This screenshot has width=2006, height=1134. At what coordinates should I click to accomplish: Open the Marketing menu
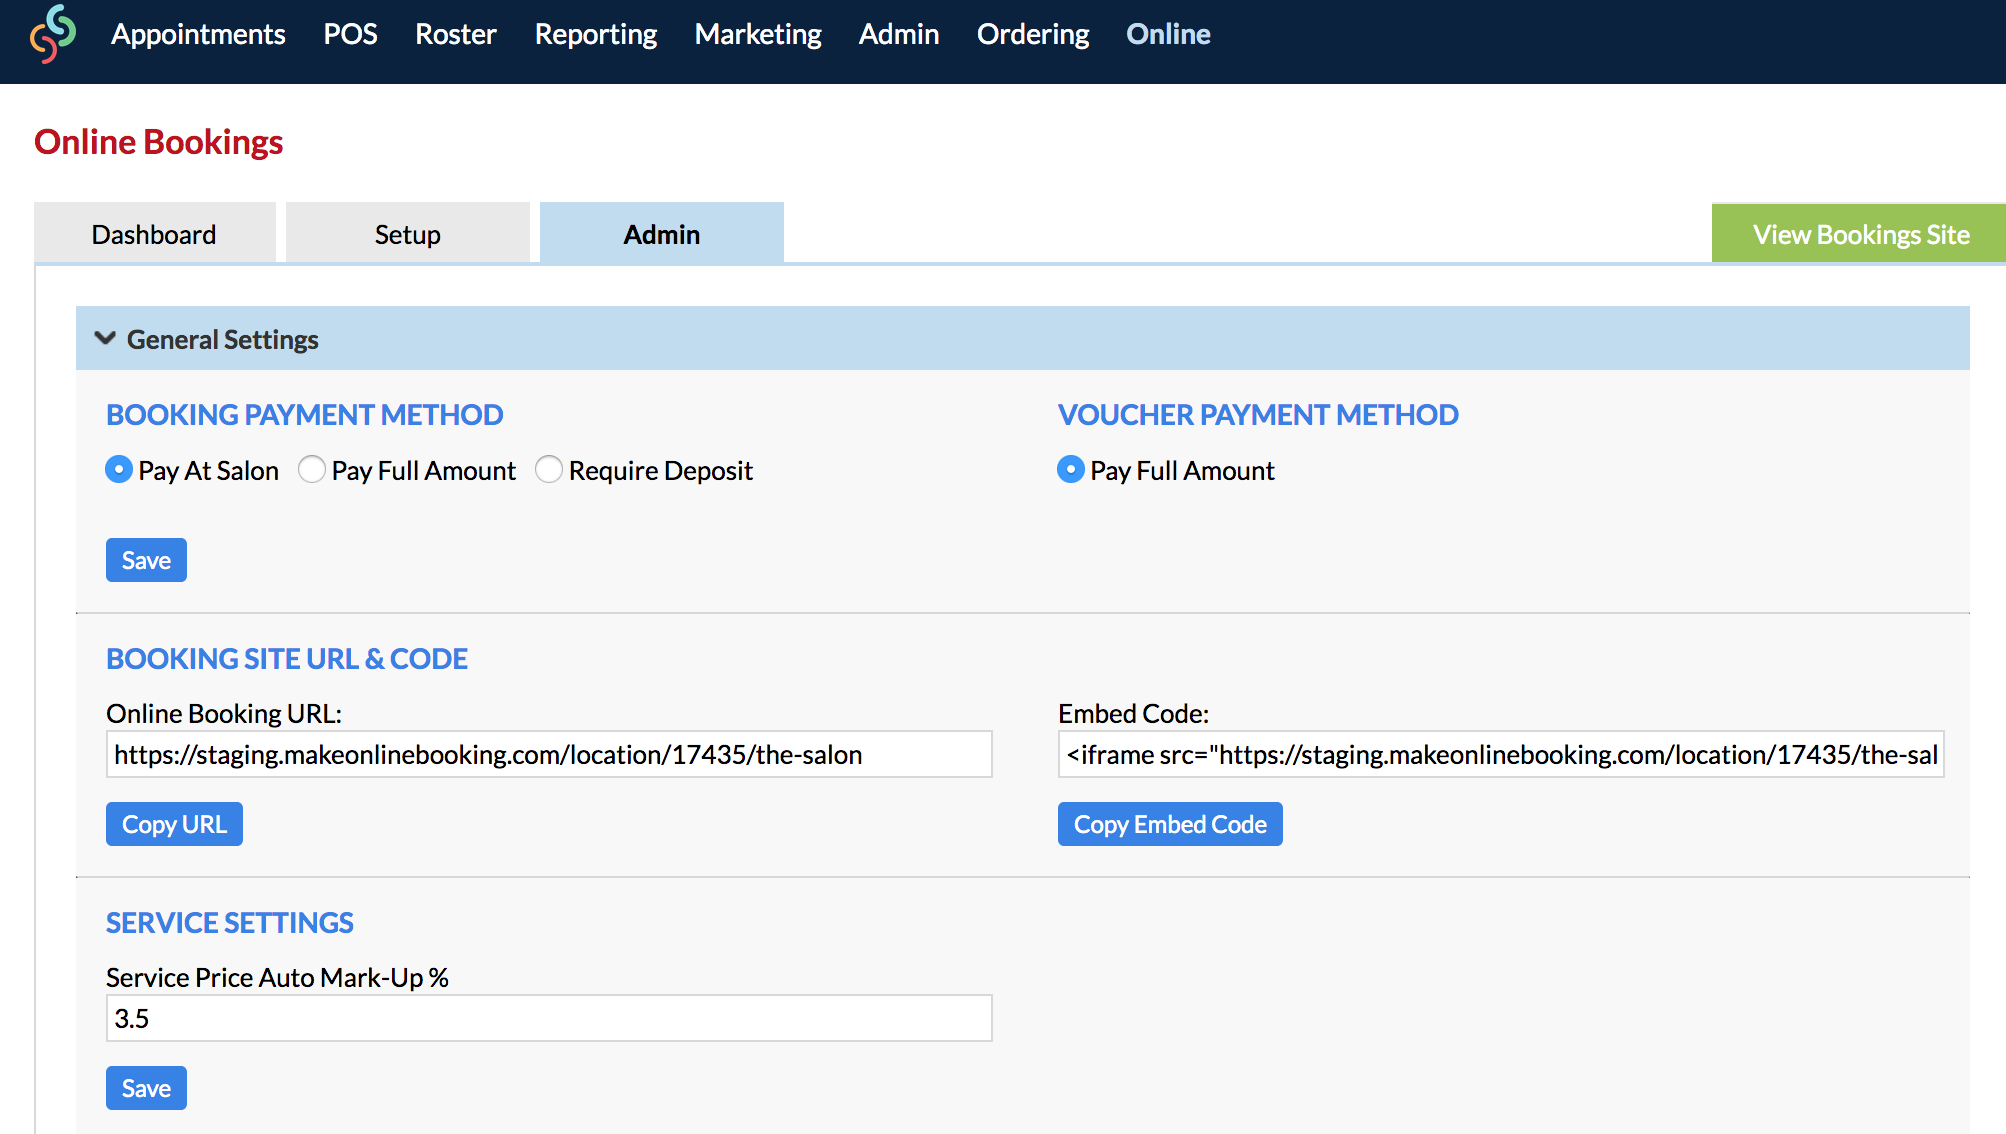(x=758, y=34)
